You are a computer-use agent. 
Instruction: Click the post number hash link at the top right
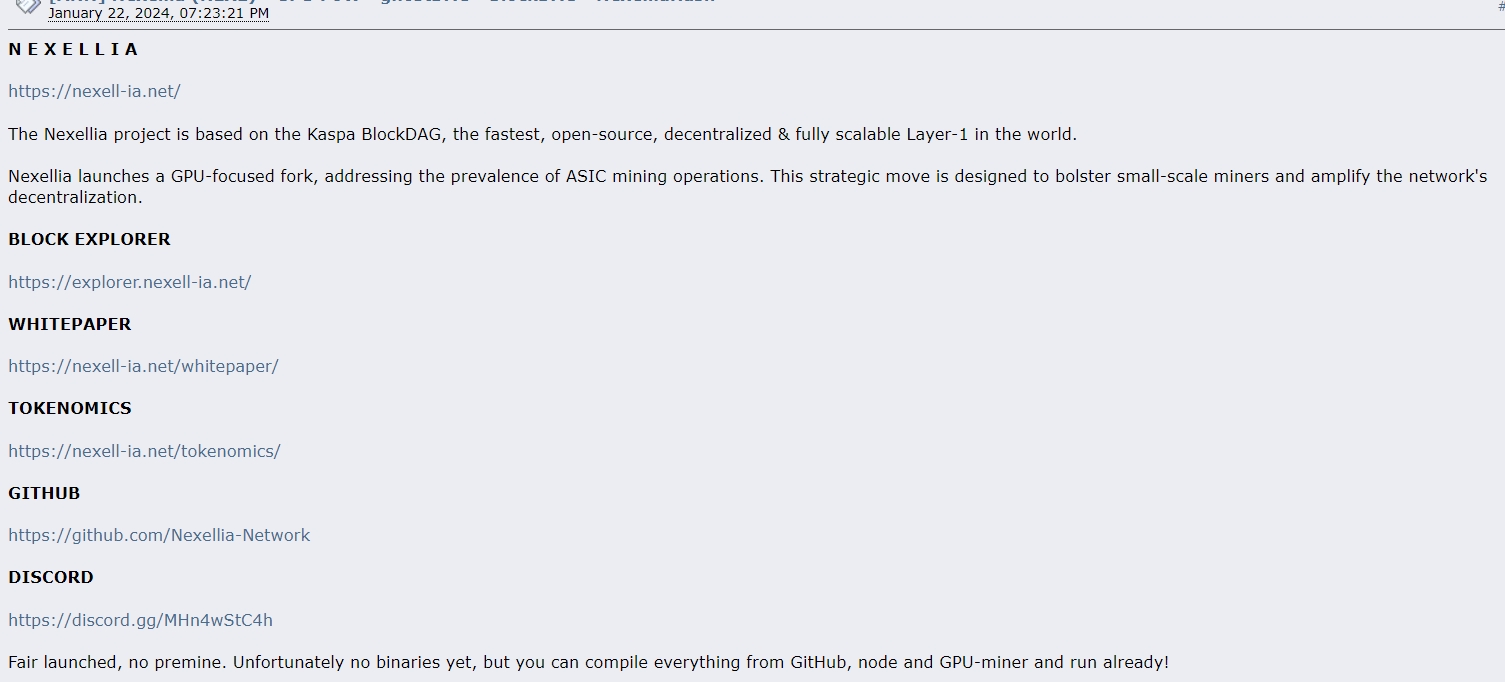[x=1501, y=6]
